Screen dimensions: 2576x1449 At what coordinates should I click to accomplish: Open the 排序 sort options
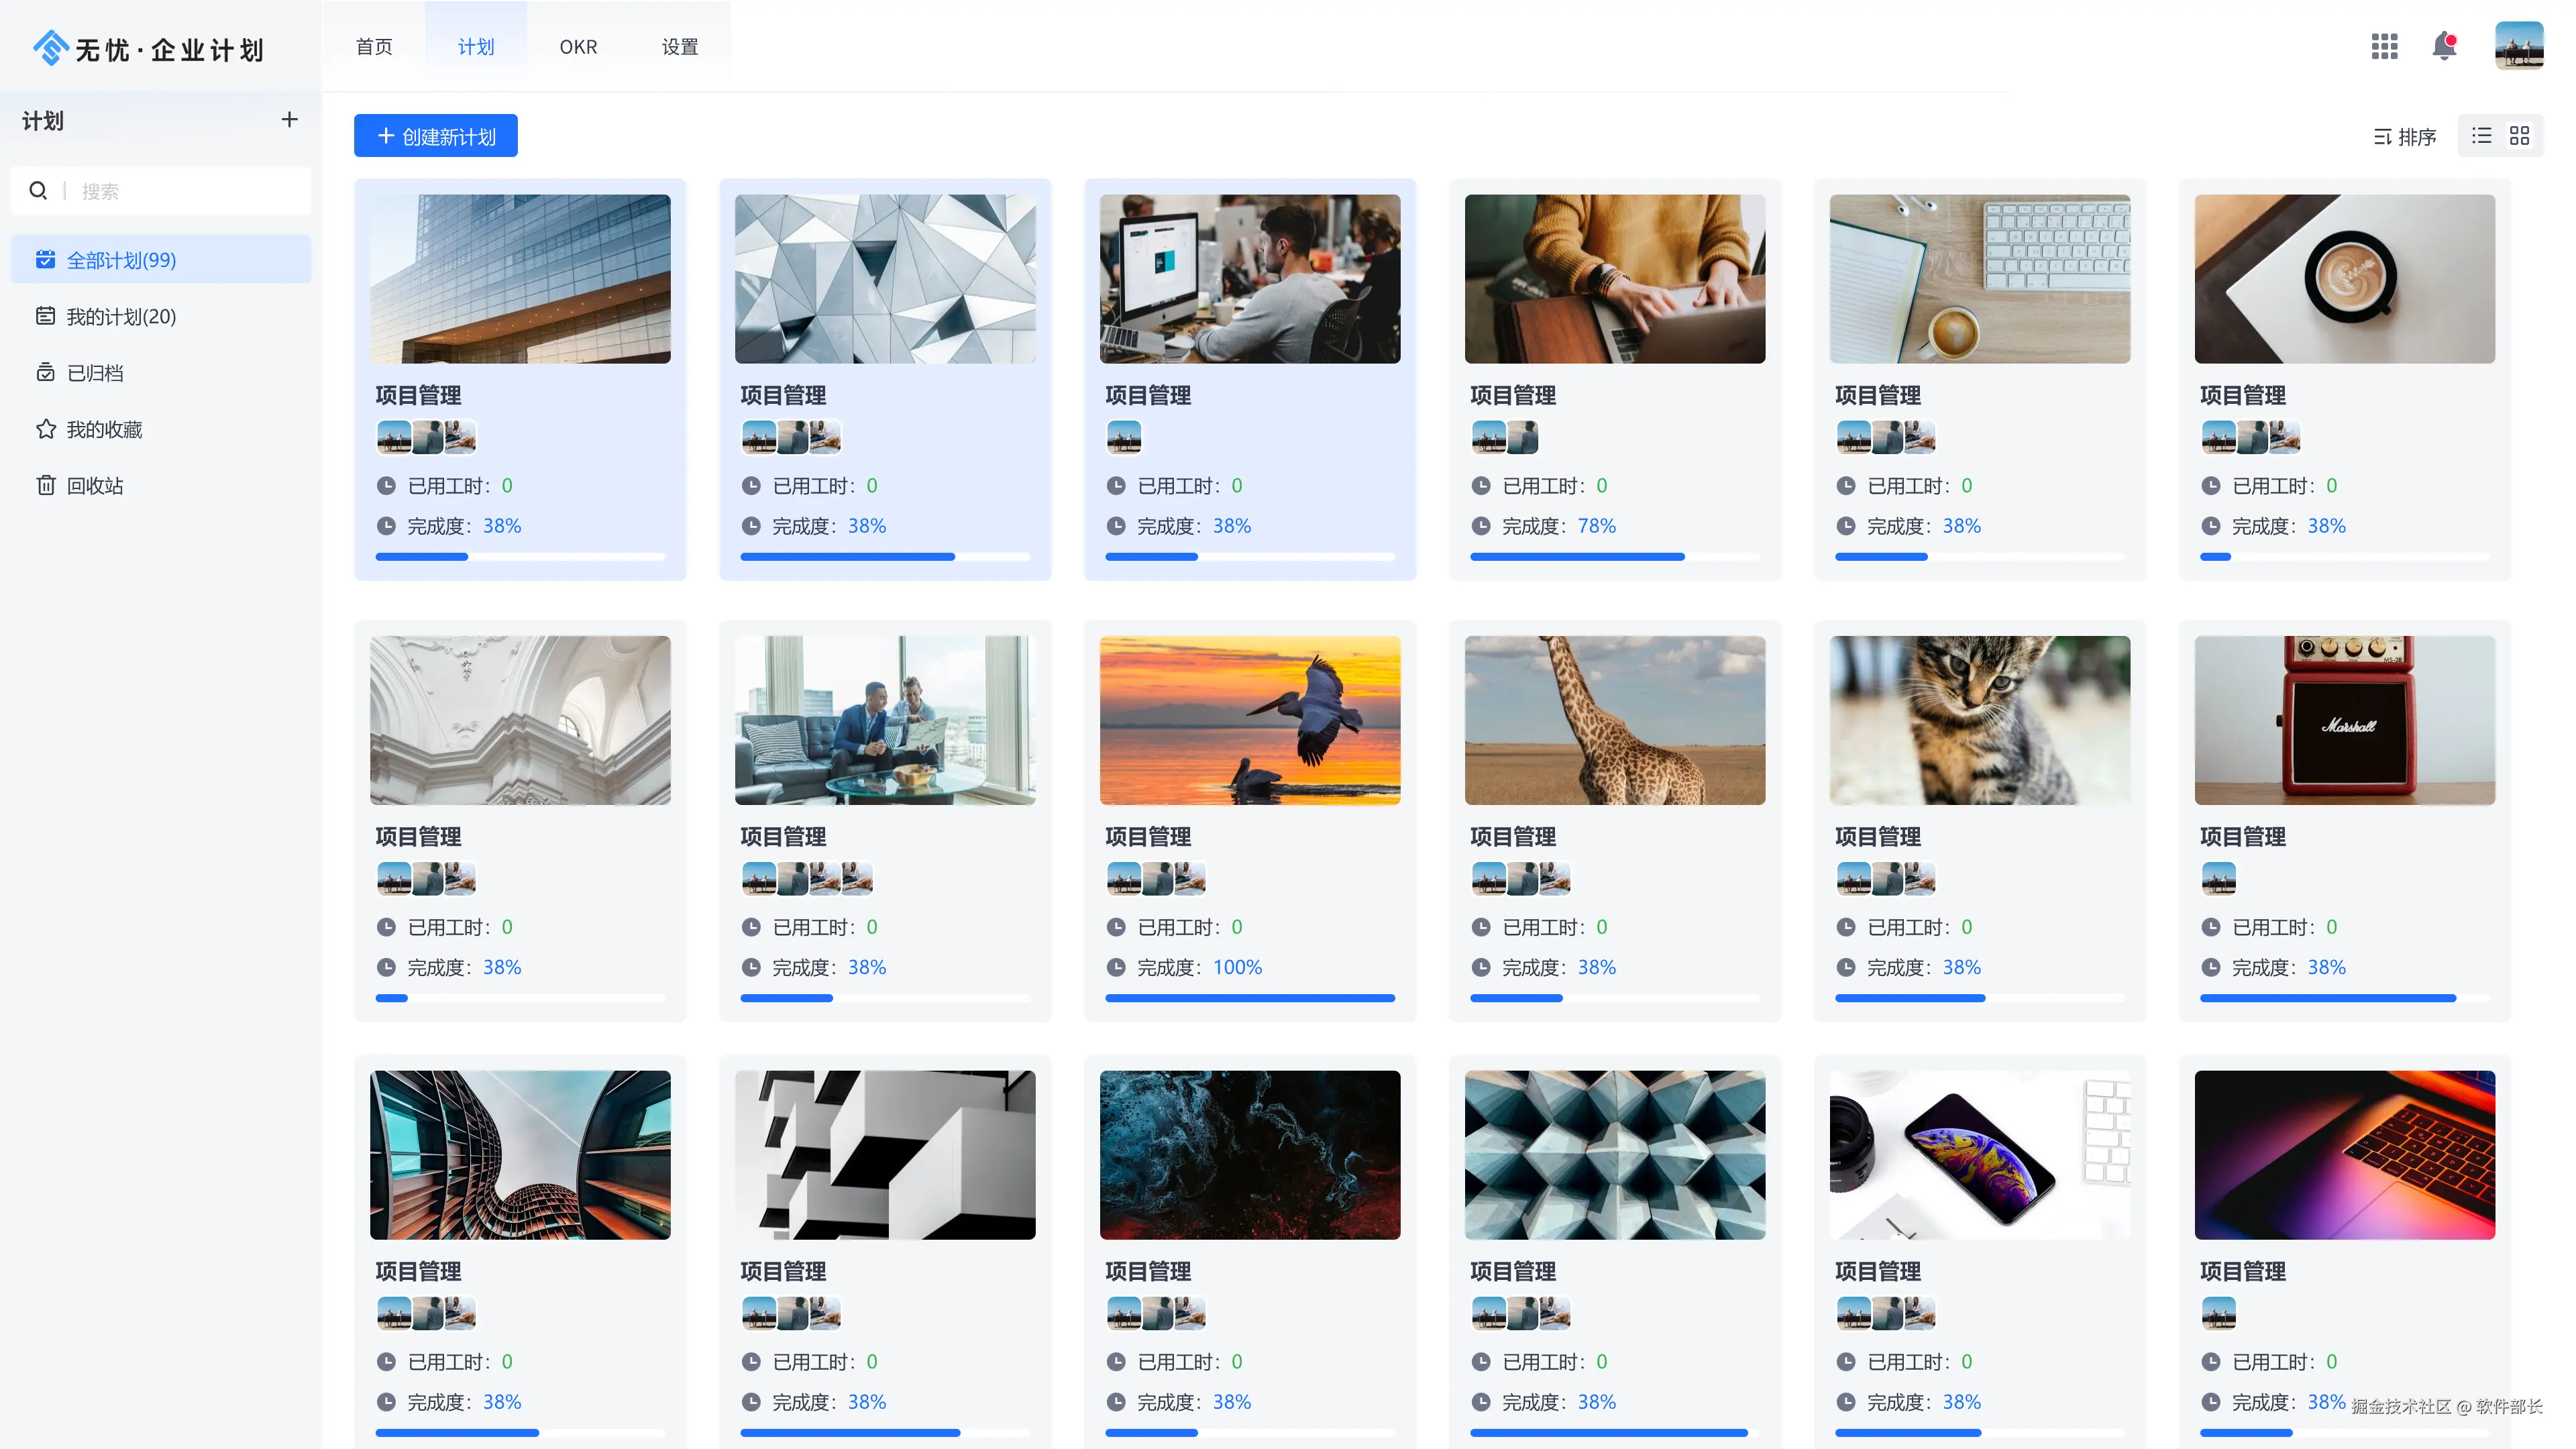pyautogui.click(x=2404, y=137)
